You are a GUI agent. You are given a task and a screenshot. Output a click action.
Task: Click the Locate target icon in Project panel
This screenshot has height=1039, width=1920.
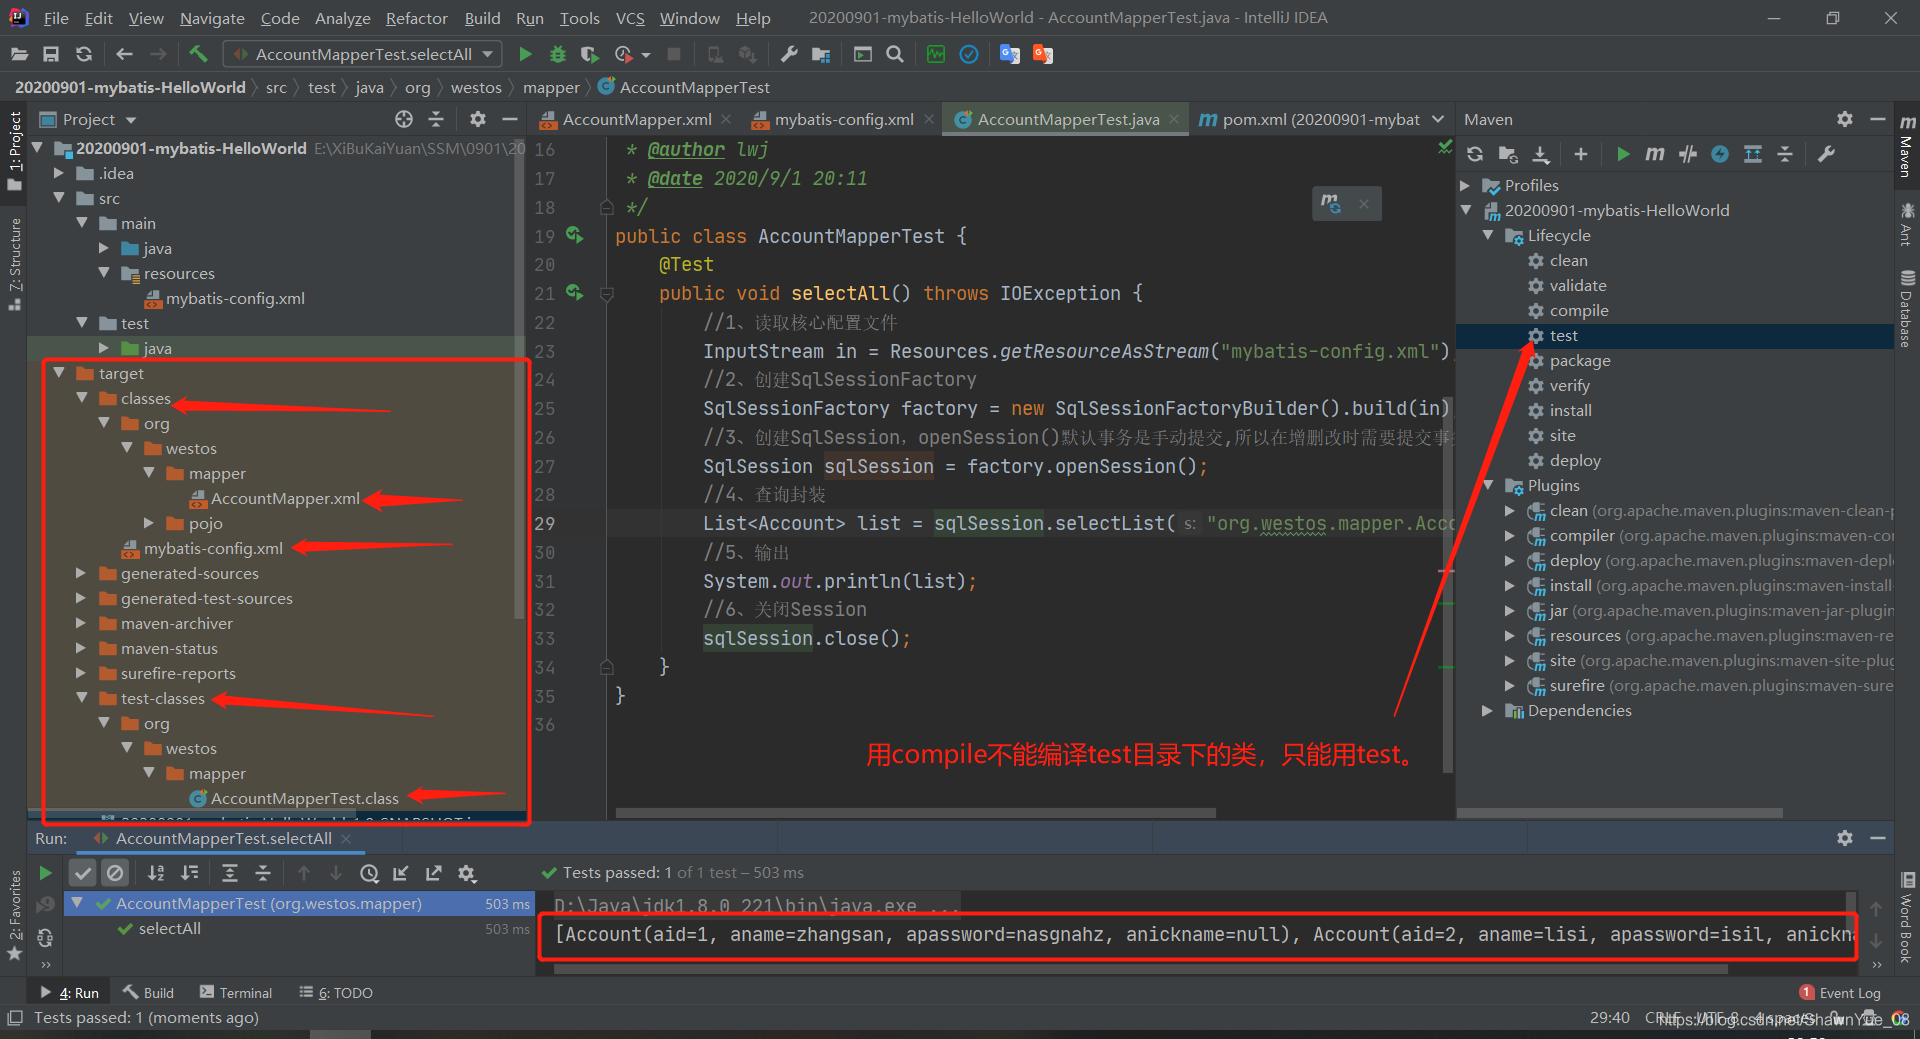(404, 119)
